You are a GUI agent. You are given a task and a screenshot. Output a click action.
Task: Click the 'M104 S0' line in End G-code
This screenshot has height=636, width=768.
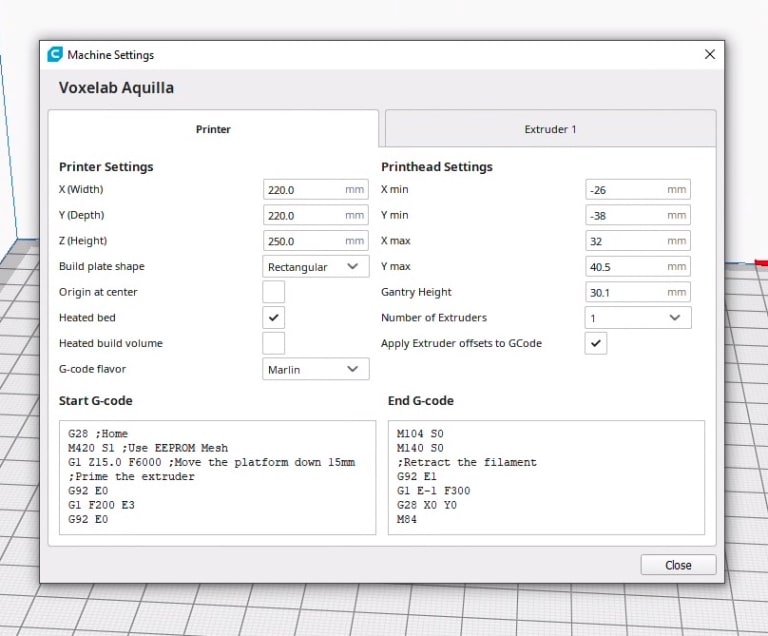[420, 434]
